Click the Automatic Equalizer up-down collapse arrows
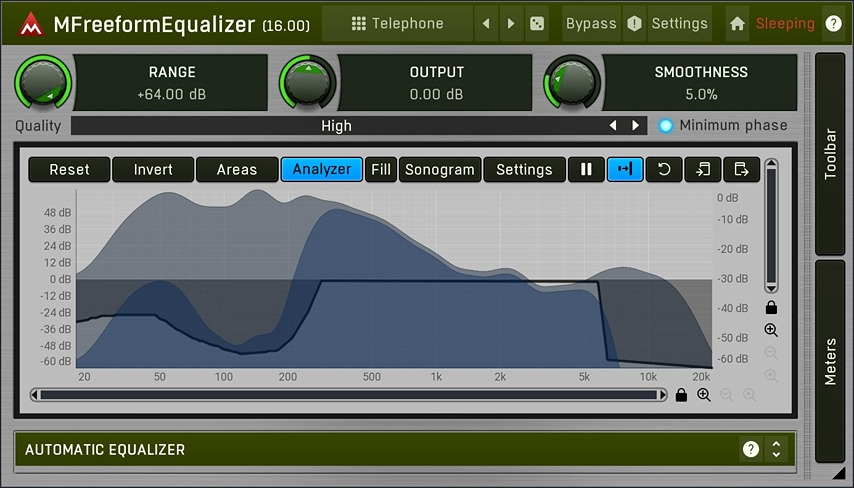Viewport: 854px width, 488px height. 776,449
